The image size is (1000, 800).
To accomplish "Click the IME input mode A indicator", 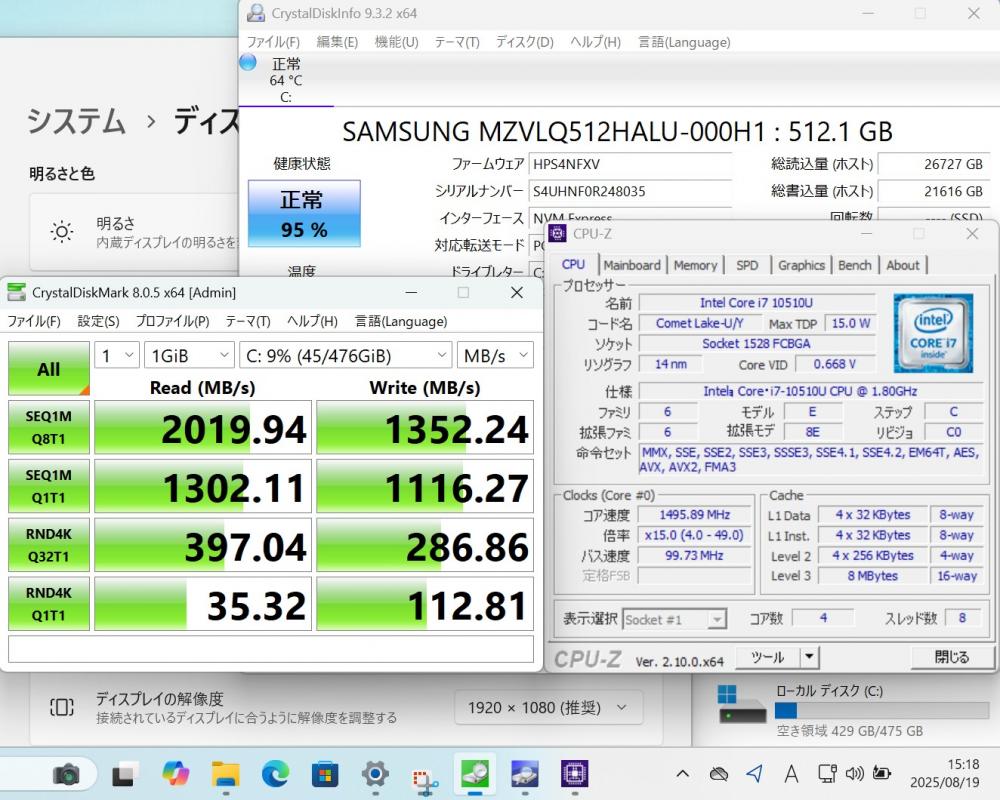I will click(x=791, y=774).
